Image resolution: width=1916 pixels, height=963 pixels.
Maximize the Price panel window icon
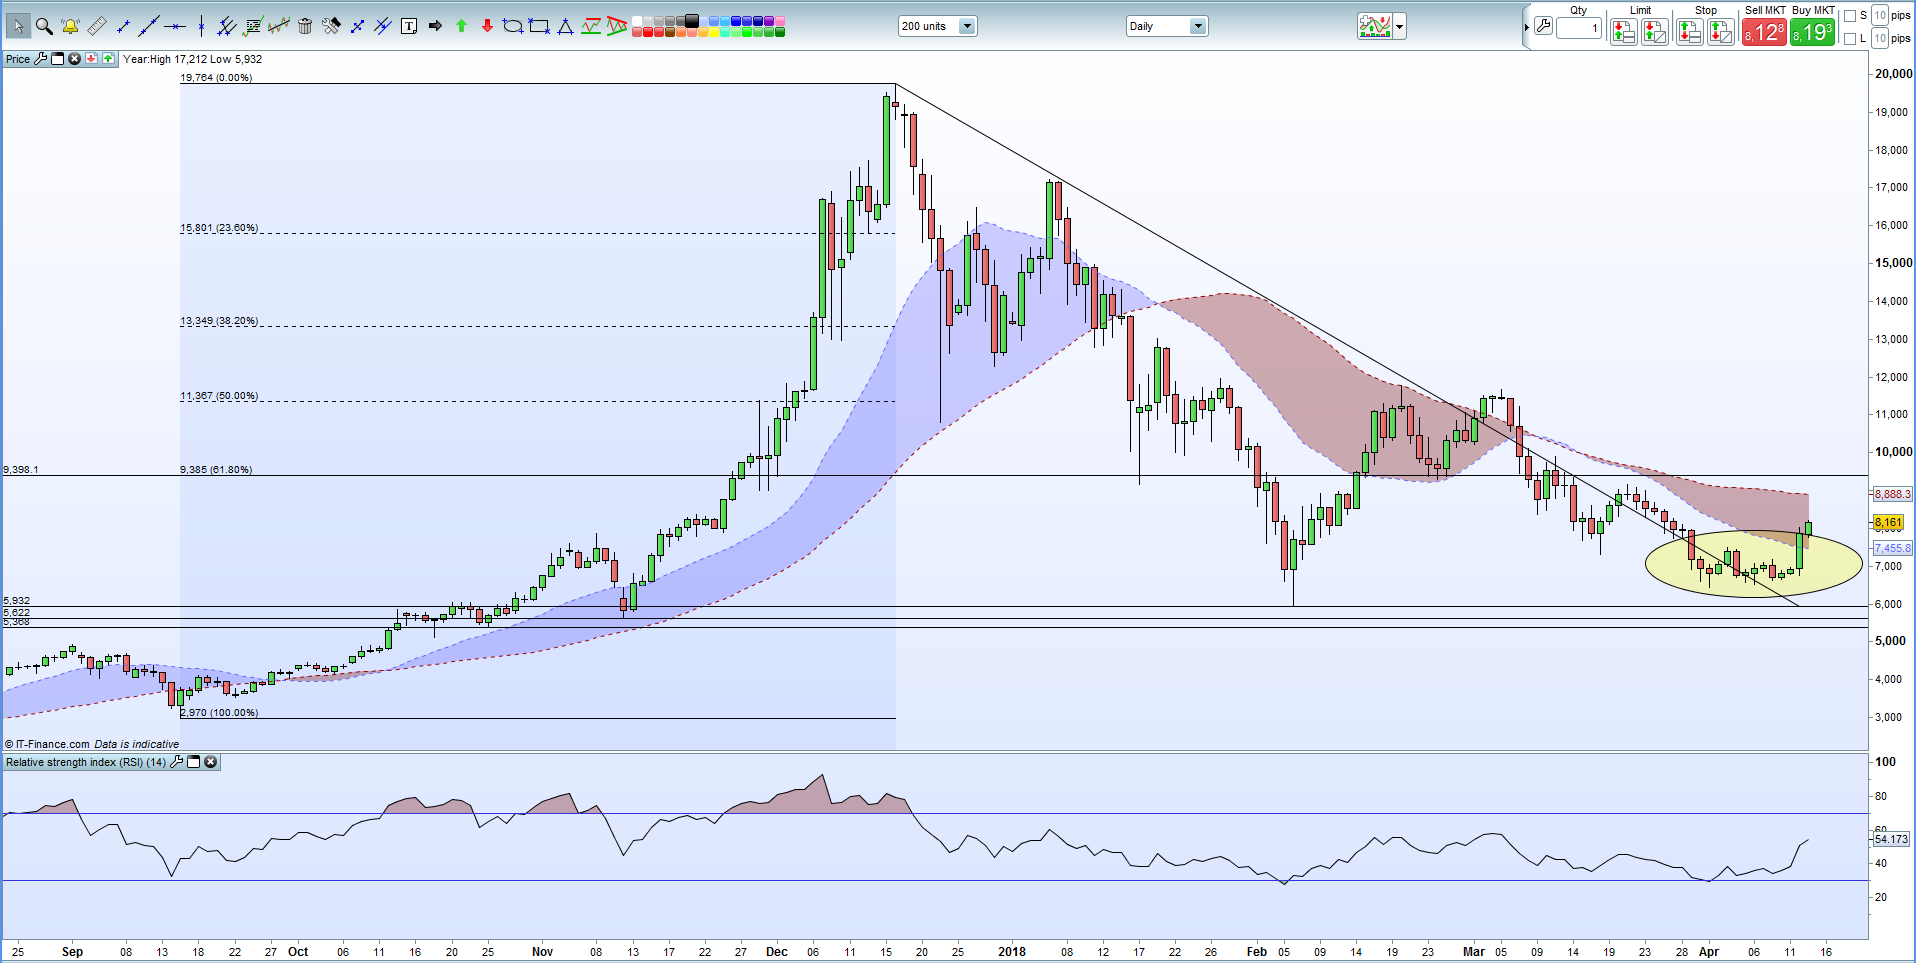click(57, 59)
